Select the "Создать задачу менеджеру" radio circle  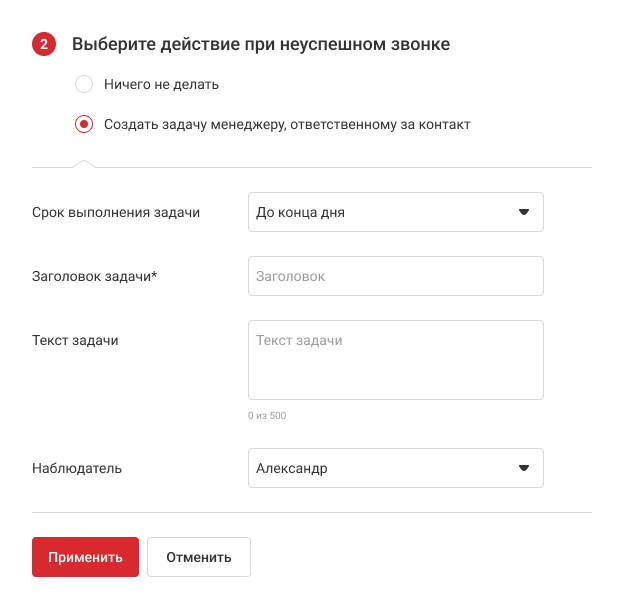[84, 125]
